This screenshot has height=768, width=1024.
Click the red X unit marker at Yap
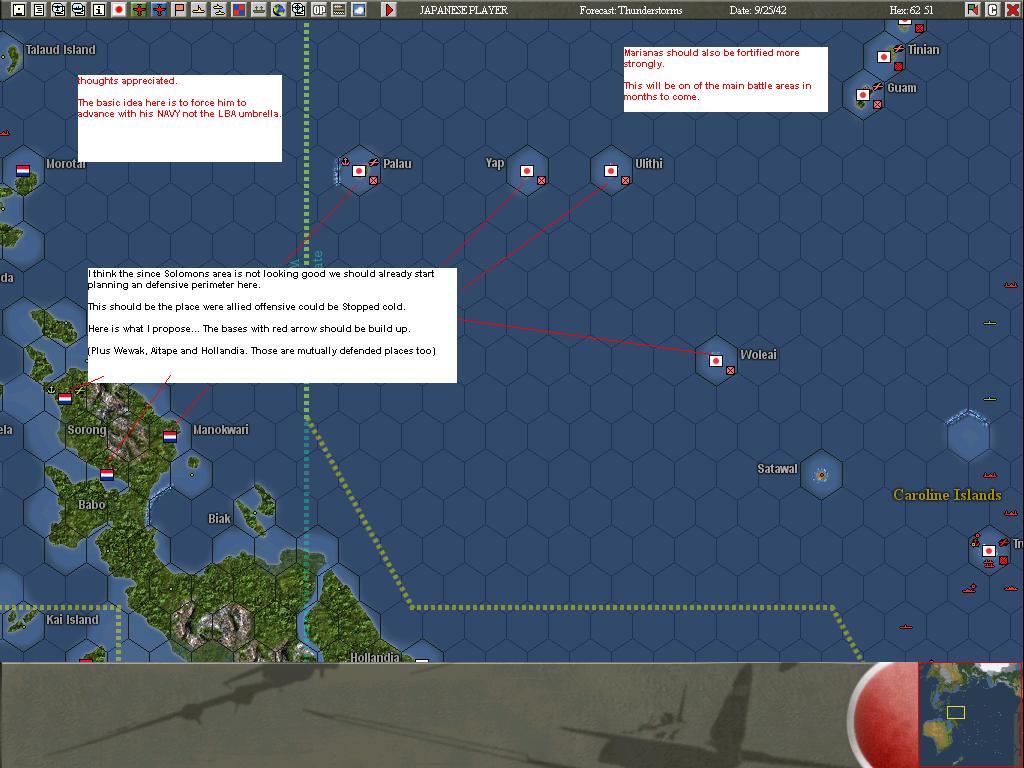coord(541,180)
